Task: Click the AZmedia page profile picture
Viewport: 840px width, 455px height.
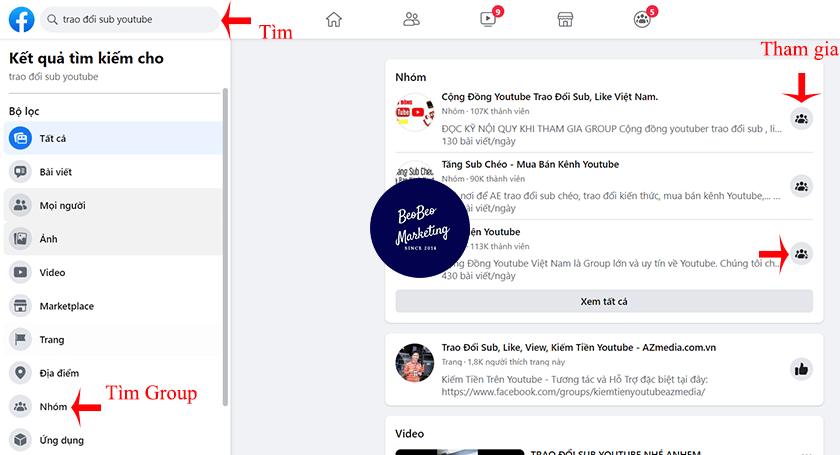Action: (x=415, y=363)
